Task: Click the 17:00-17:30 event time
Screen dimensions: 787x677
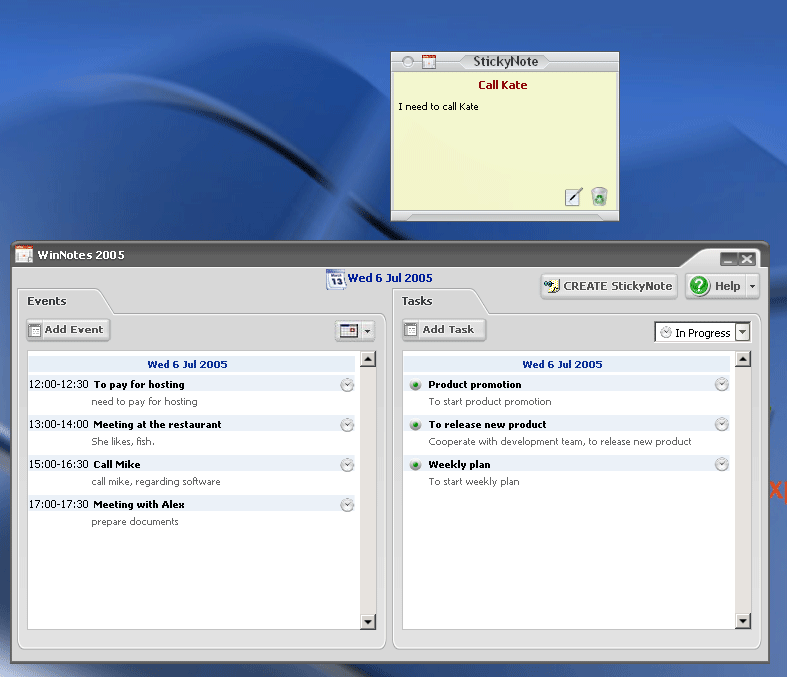Action: point(59,504)
